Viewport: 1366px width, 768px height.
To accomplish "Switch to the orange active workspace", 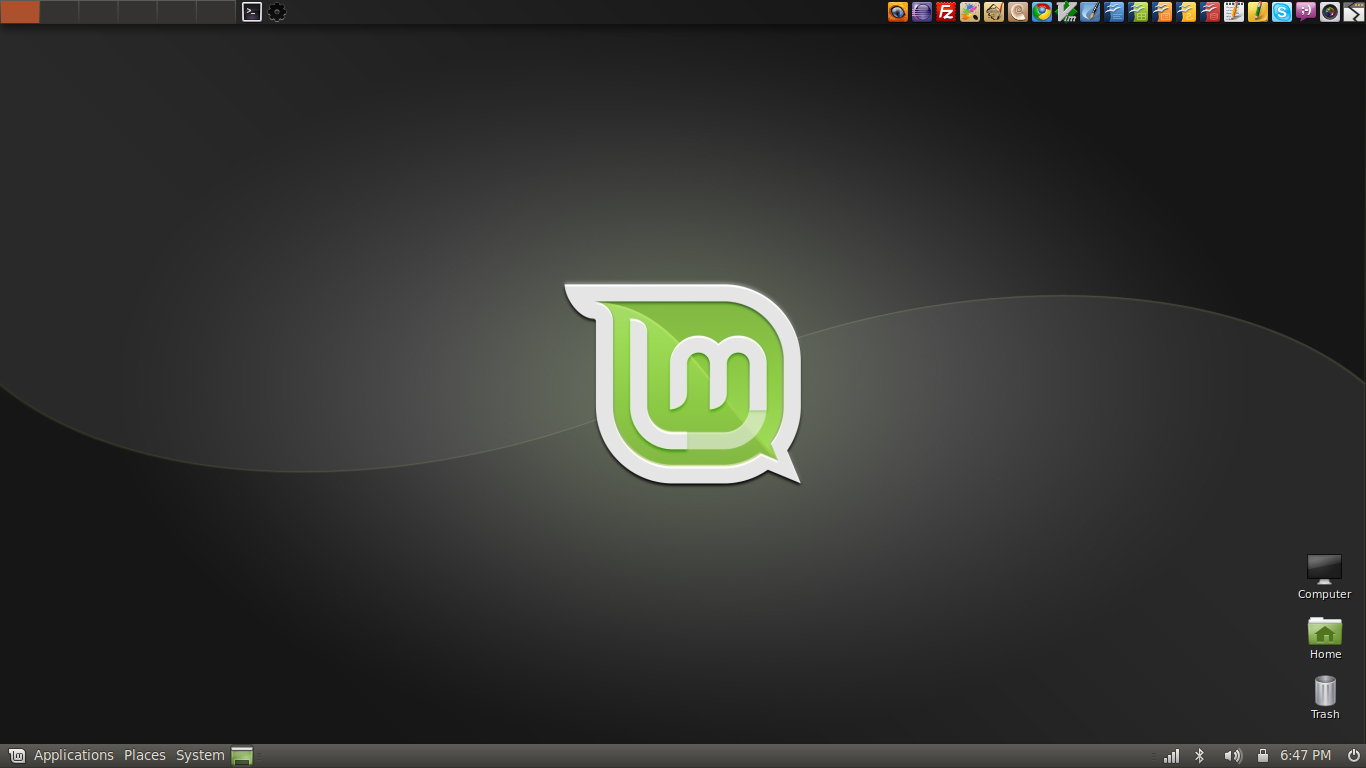I will pos(20,12).
